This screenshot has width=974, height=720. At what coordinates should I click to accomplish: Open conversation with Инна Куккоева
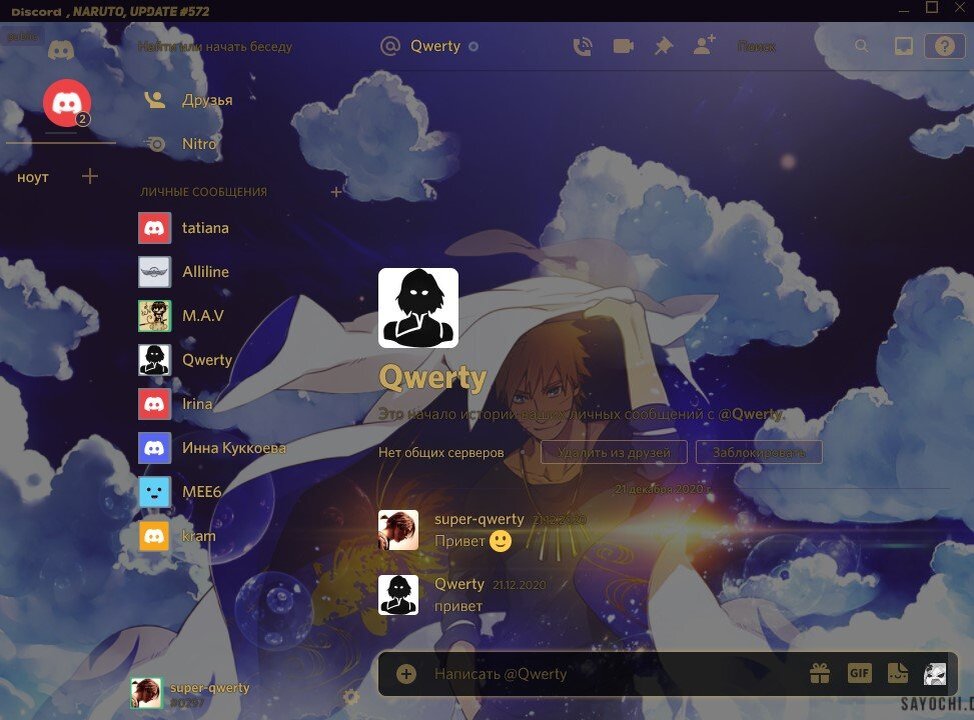240,448
